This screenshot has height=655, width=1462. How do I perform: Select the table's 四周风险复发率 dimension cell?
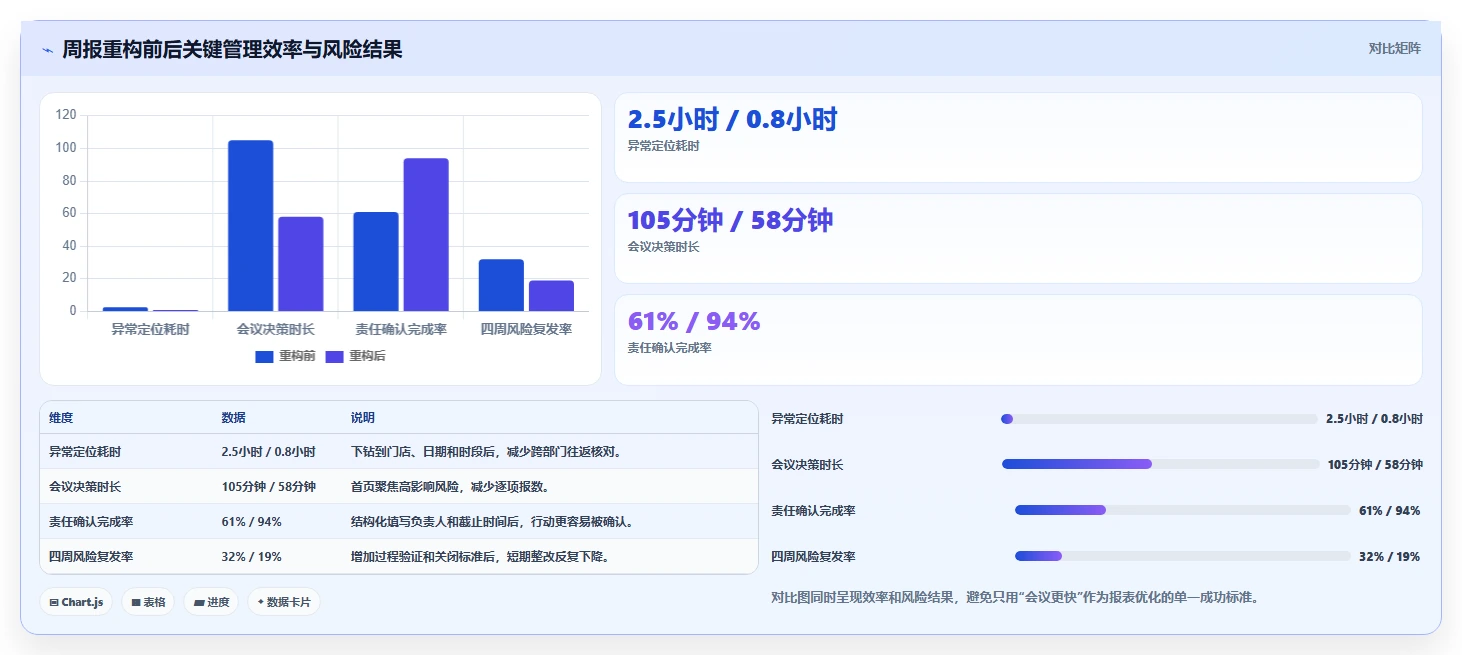coord(91,557)
